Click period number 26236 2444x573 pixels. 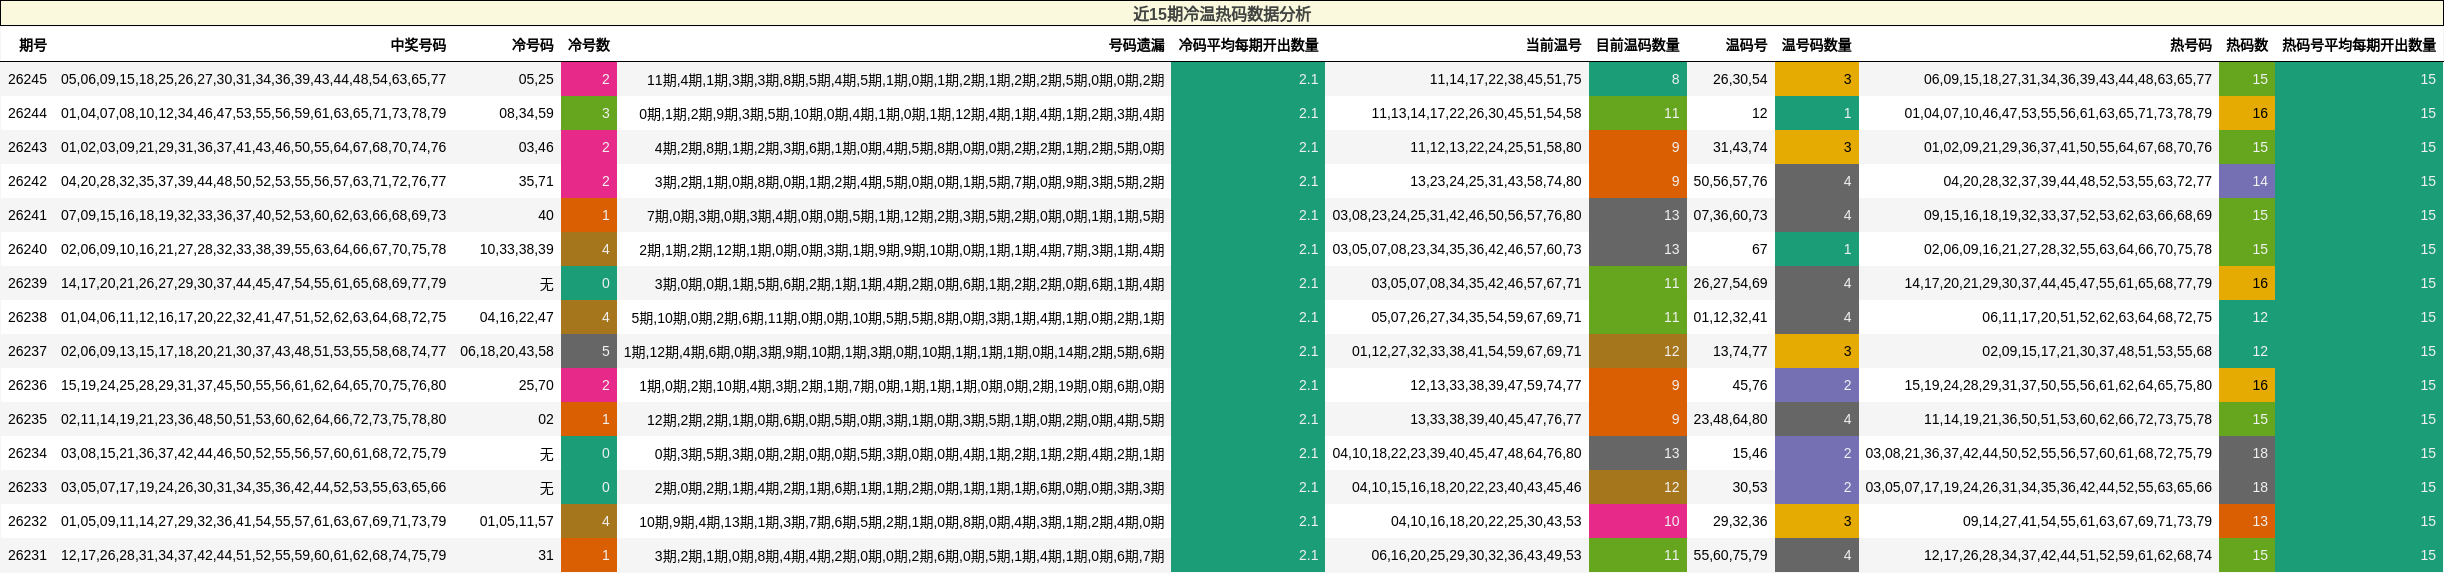pyautogui.click(x=27, y=385)
